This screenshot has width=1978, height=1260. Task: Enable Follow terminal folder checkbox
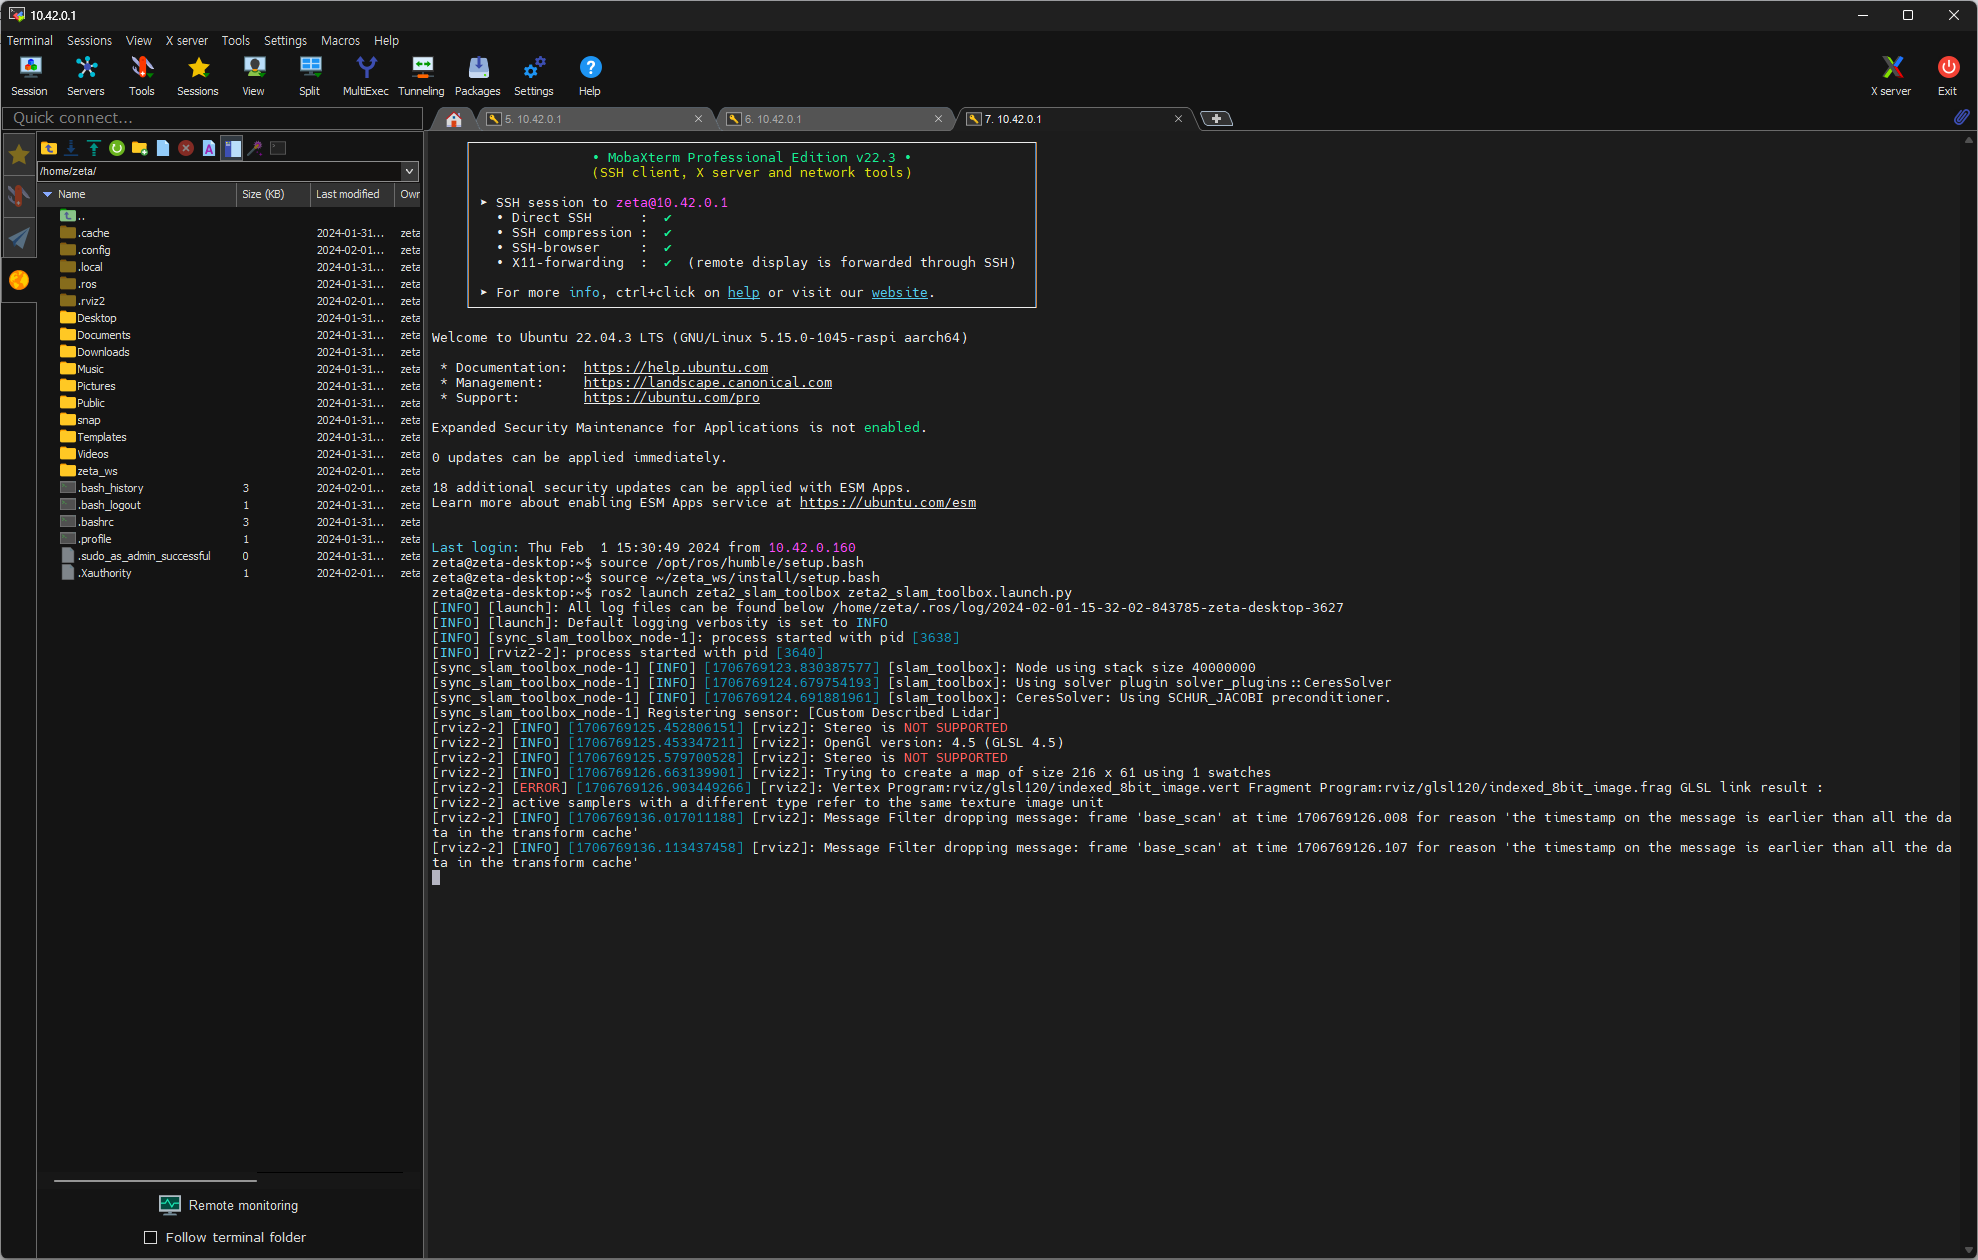point(151,1237)
